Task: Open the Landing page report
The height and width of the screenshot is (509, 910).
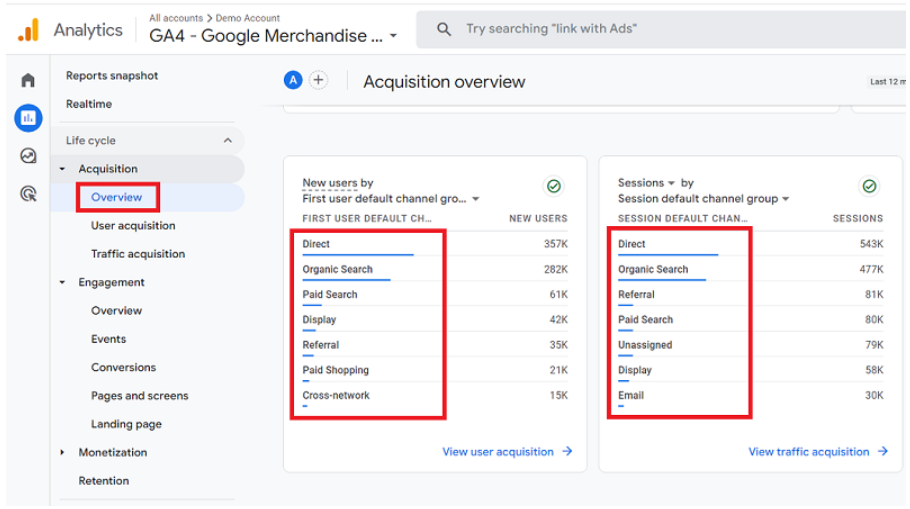Action: point(127,424)
